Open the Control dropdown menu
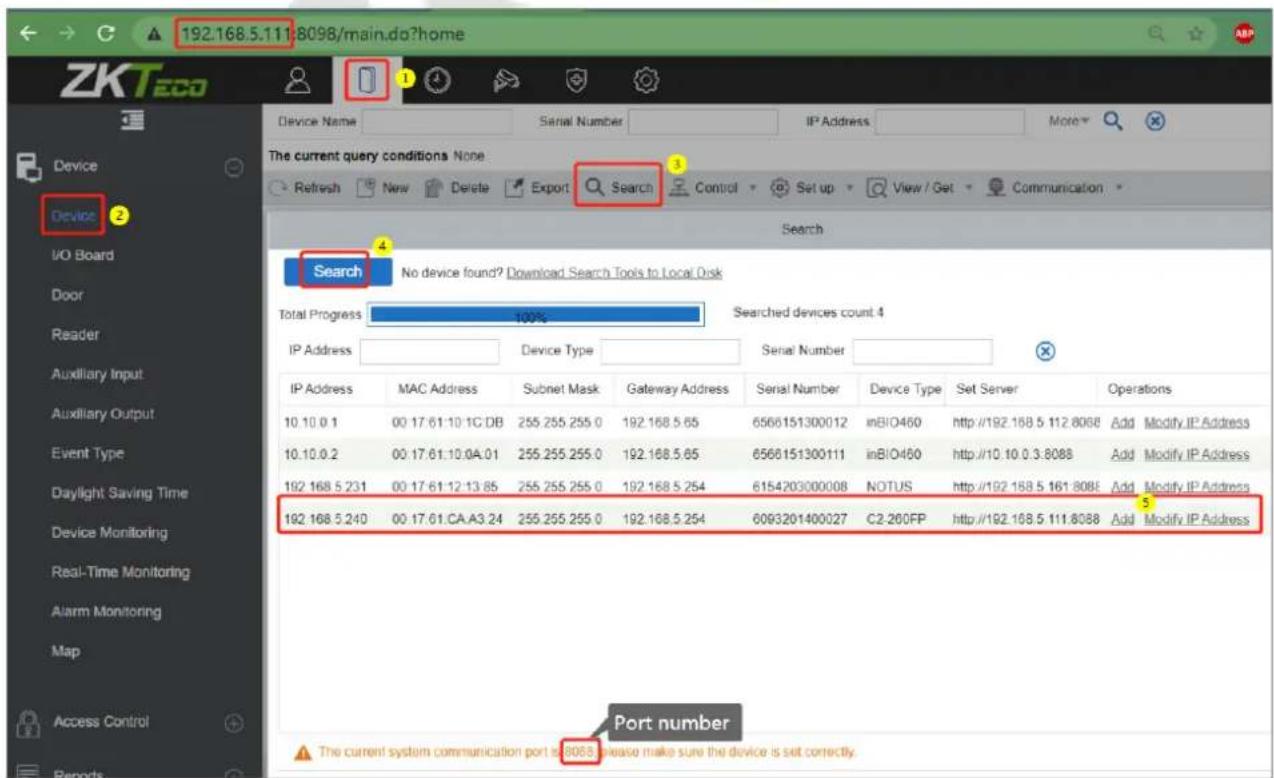The width and height of the screenshot is (1274, 778). 711,188
